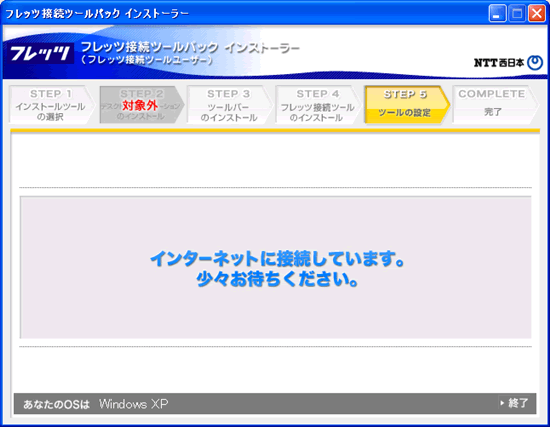The height and width of the screenshot is (427, 550).
Task: Select STEP 1 インストールツールの選択 step
Action: point(51,105)
